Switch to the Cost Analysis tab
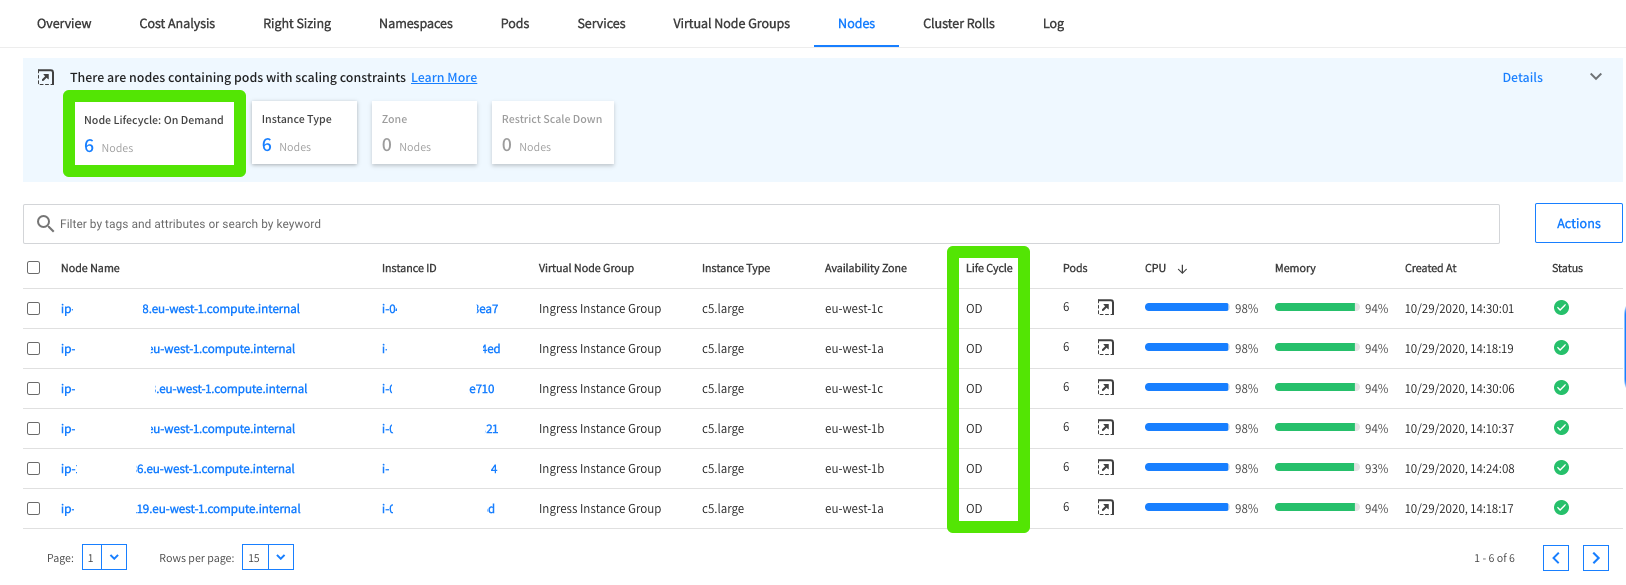 [x=177, y=24]
